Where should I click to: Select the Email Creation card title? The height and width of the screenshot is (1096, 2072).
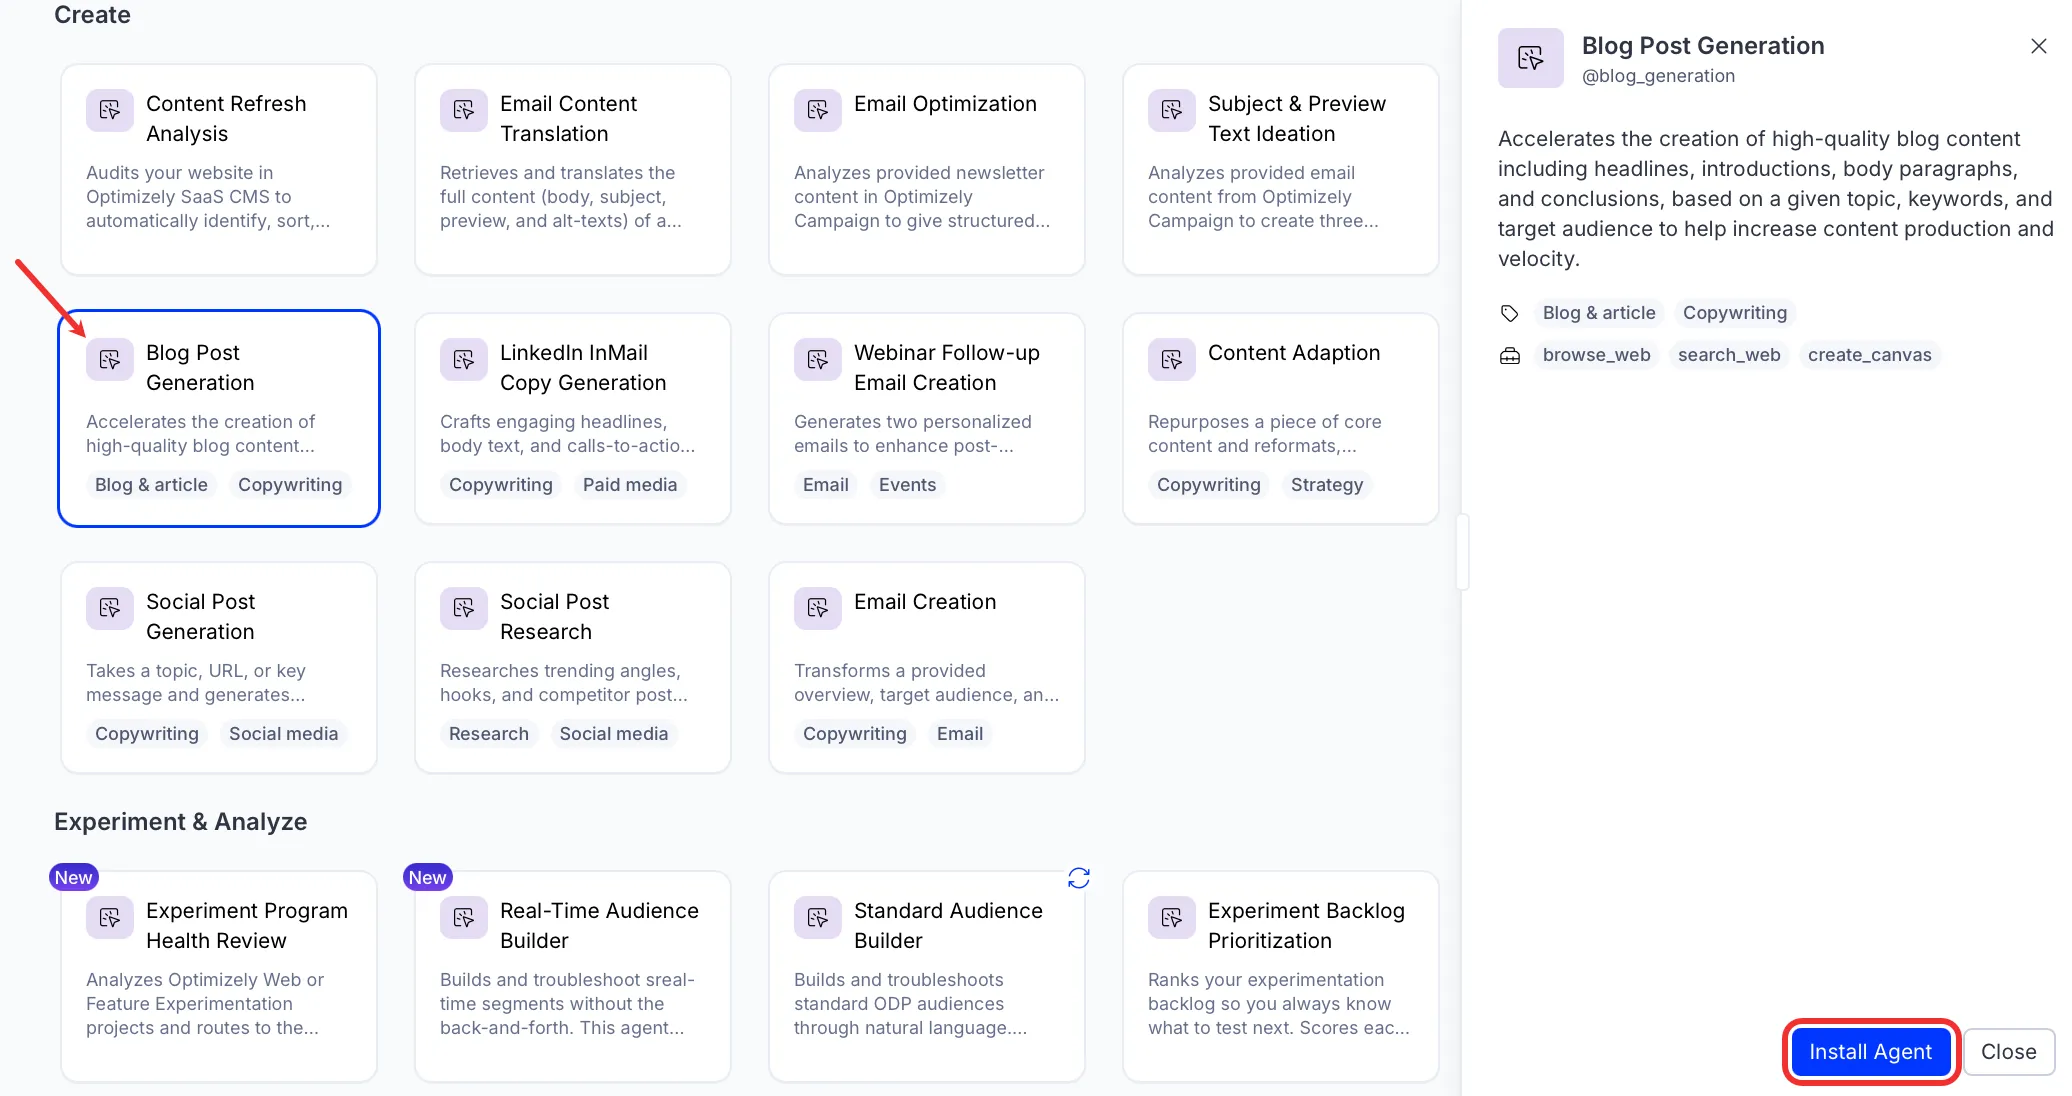pyautogui.click(x=925, y=602)
